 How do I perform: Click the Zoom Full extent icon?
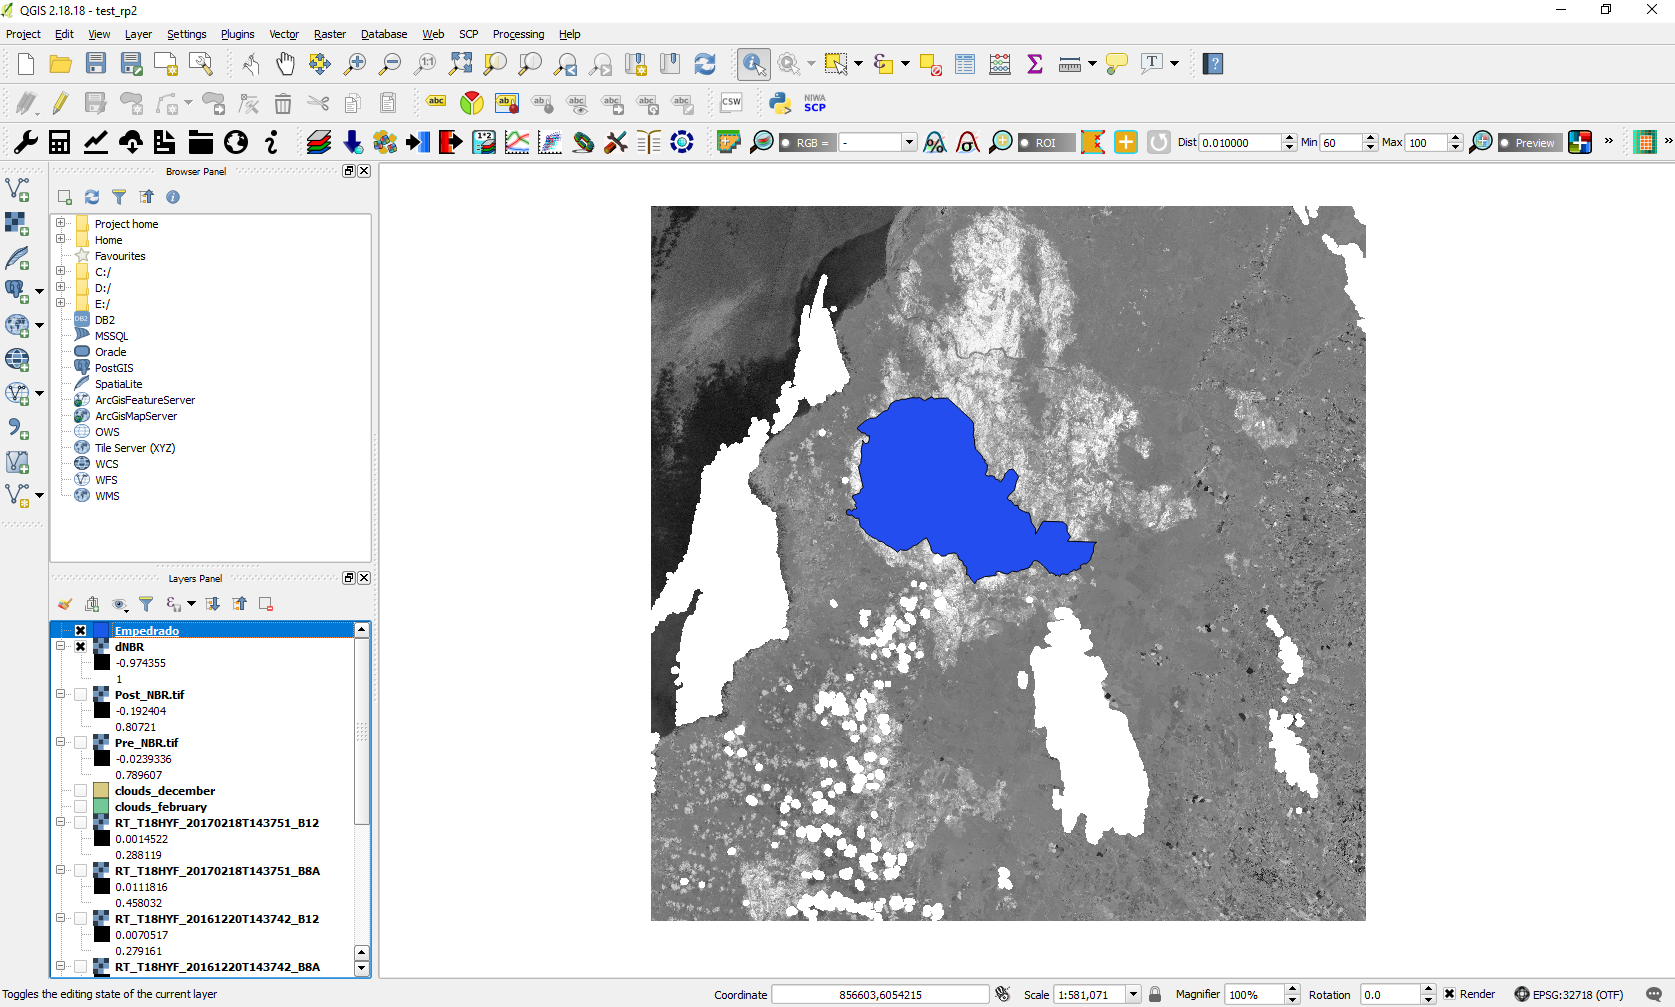[x=460, y=64]
